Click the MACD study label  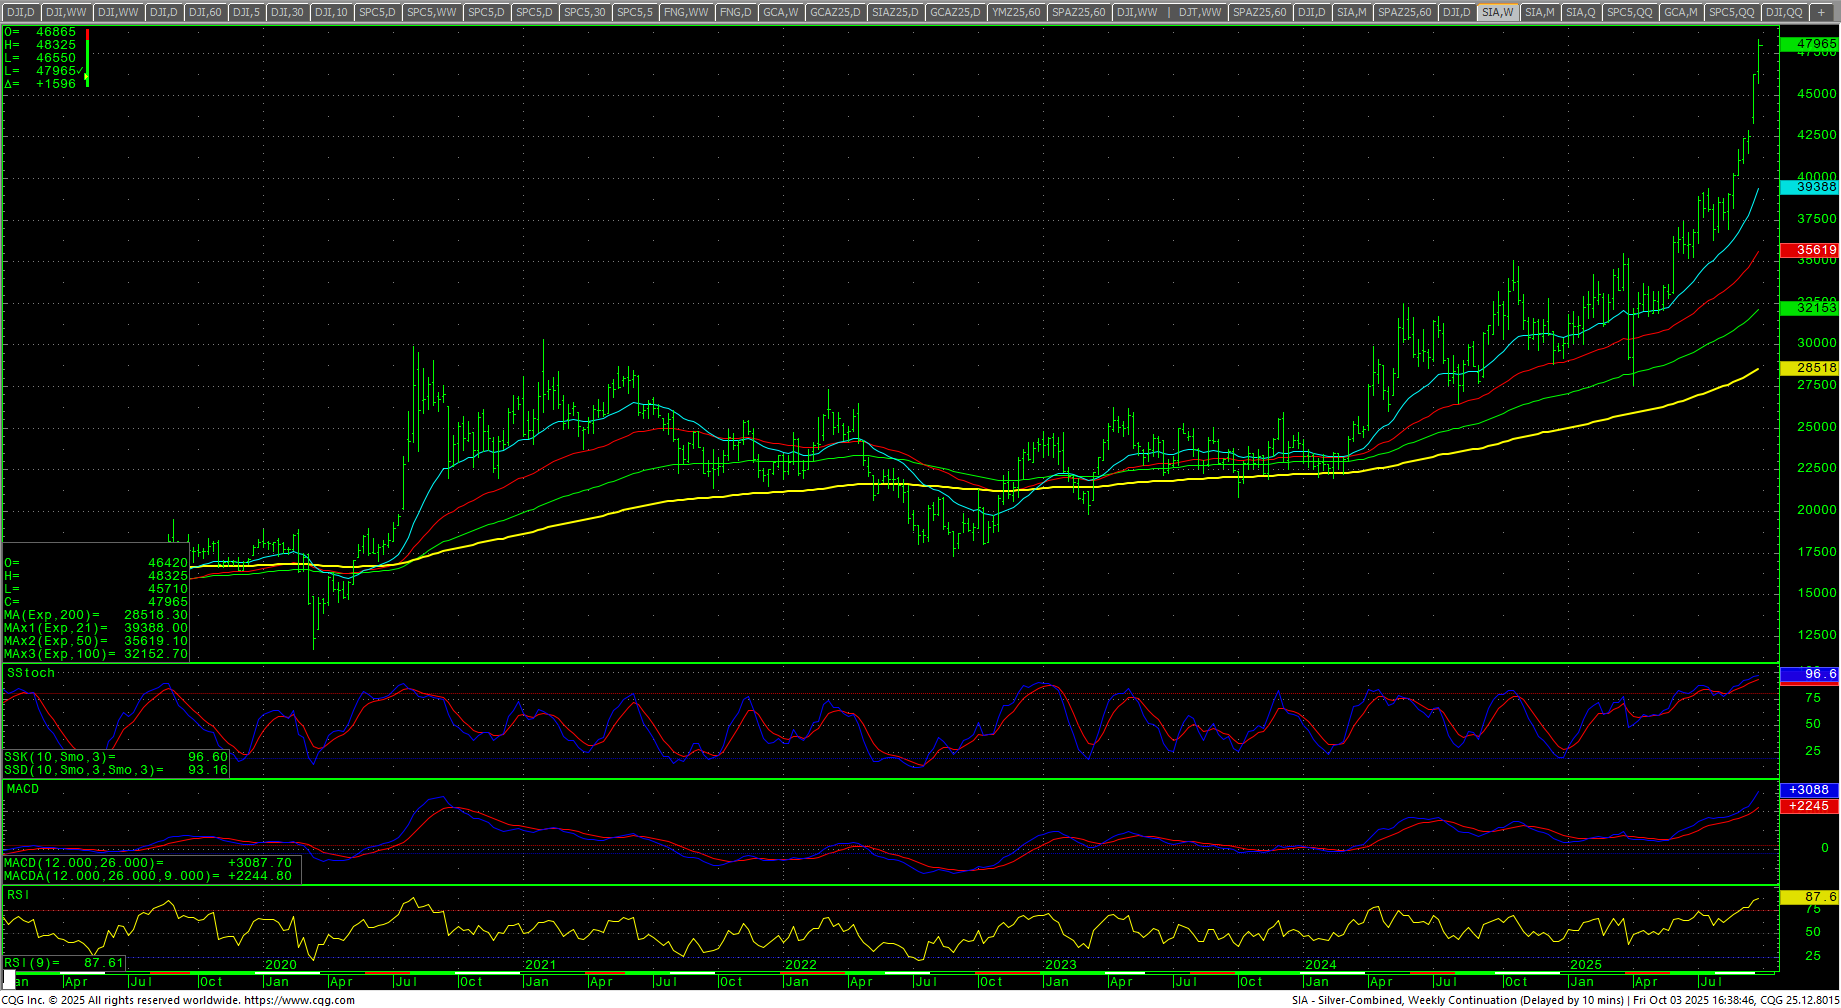[x=23, y=789]
